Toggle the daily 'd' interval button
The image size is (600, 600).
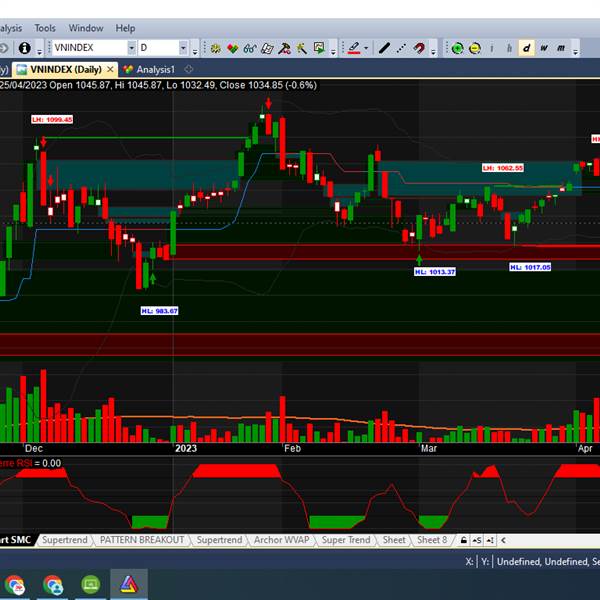tap(526, 49)
